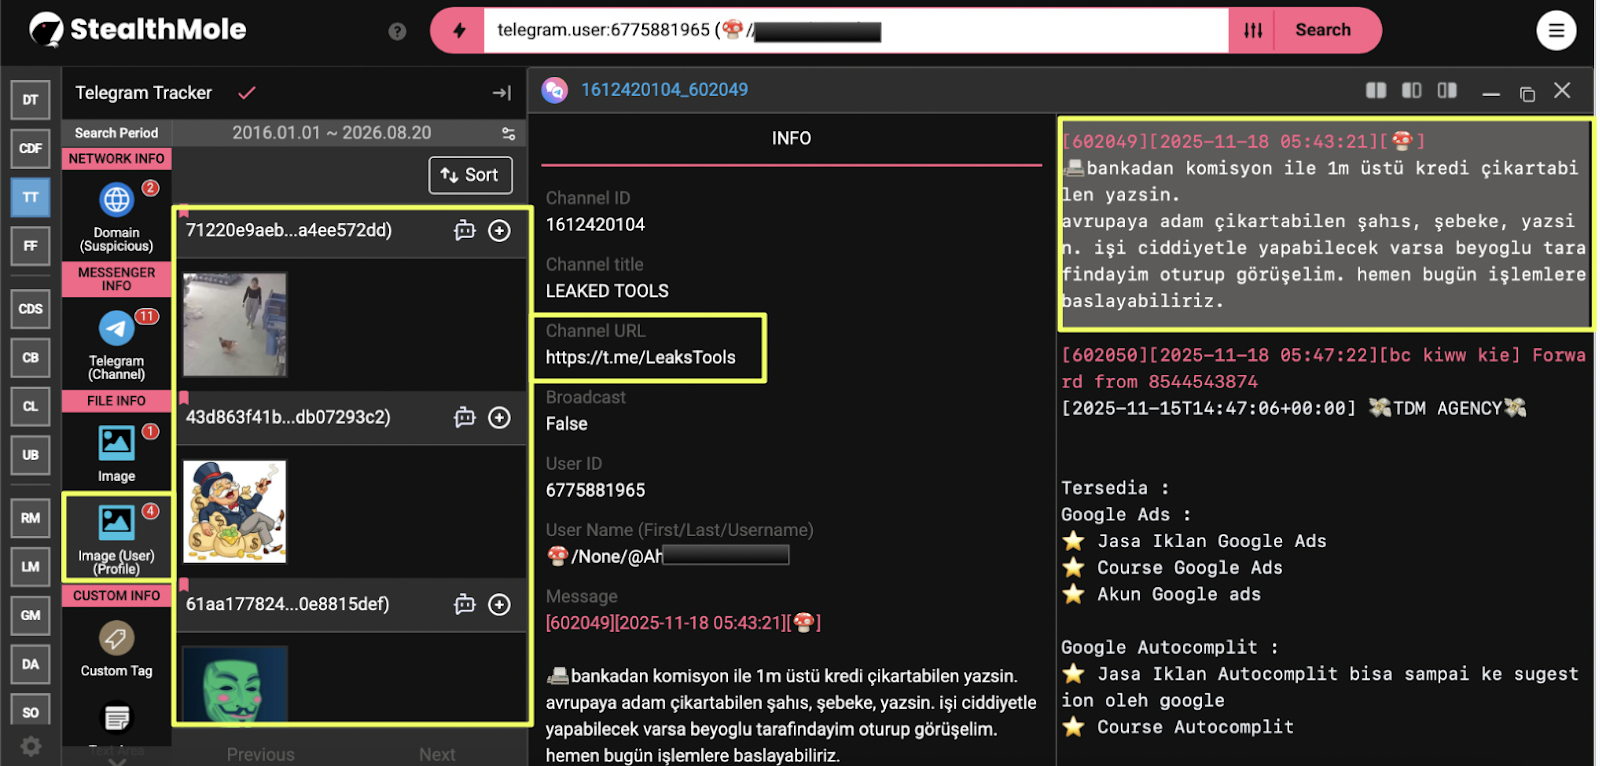Select the Custom Tag category

pyautogui.click(x=117, y=649)
